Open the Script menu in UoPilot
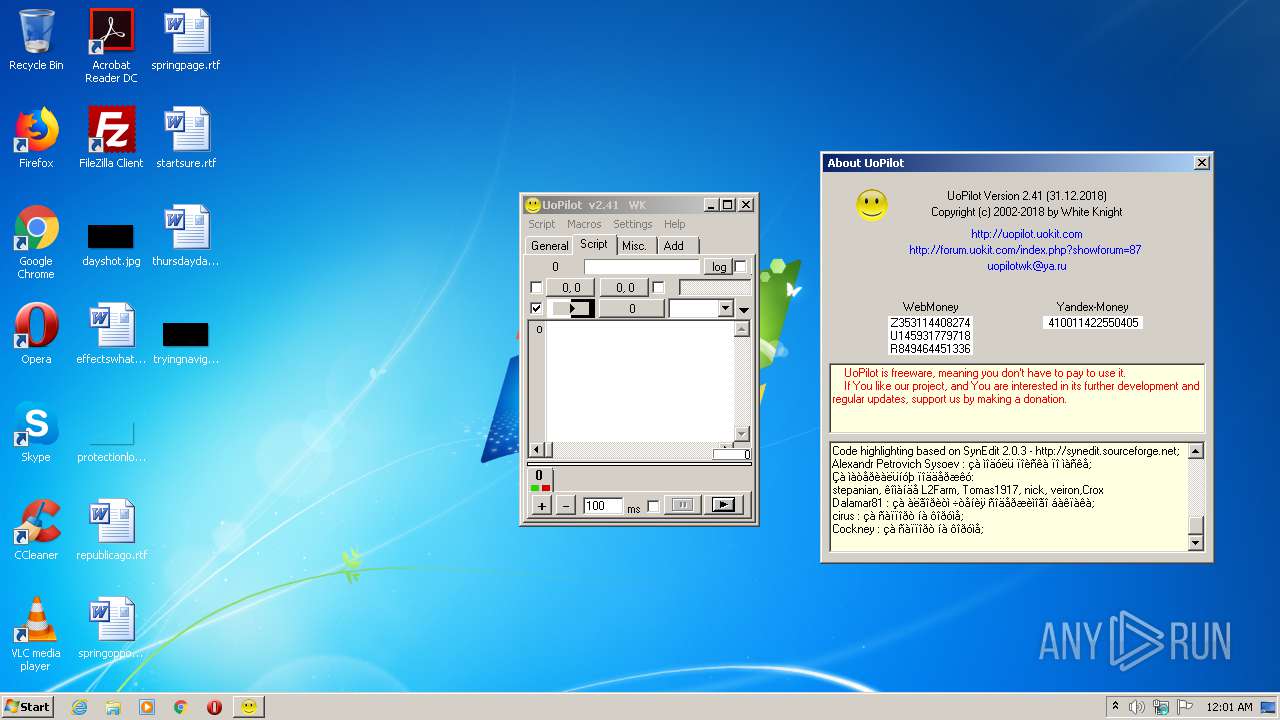The image size is (1280, 720). pyautogui.click(x=542, y=224)
